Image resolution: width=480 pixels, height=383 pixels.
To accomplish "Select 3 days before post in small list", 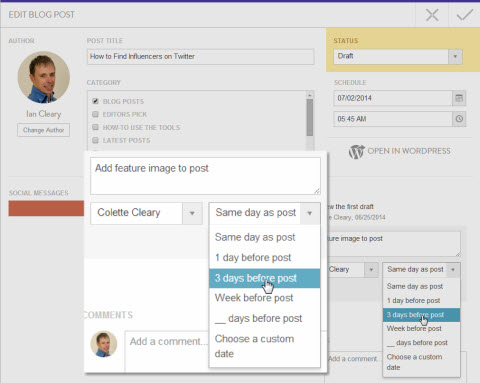I will 422,315.
